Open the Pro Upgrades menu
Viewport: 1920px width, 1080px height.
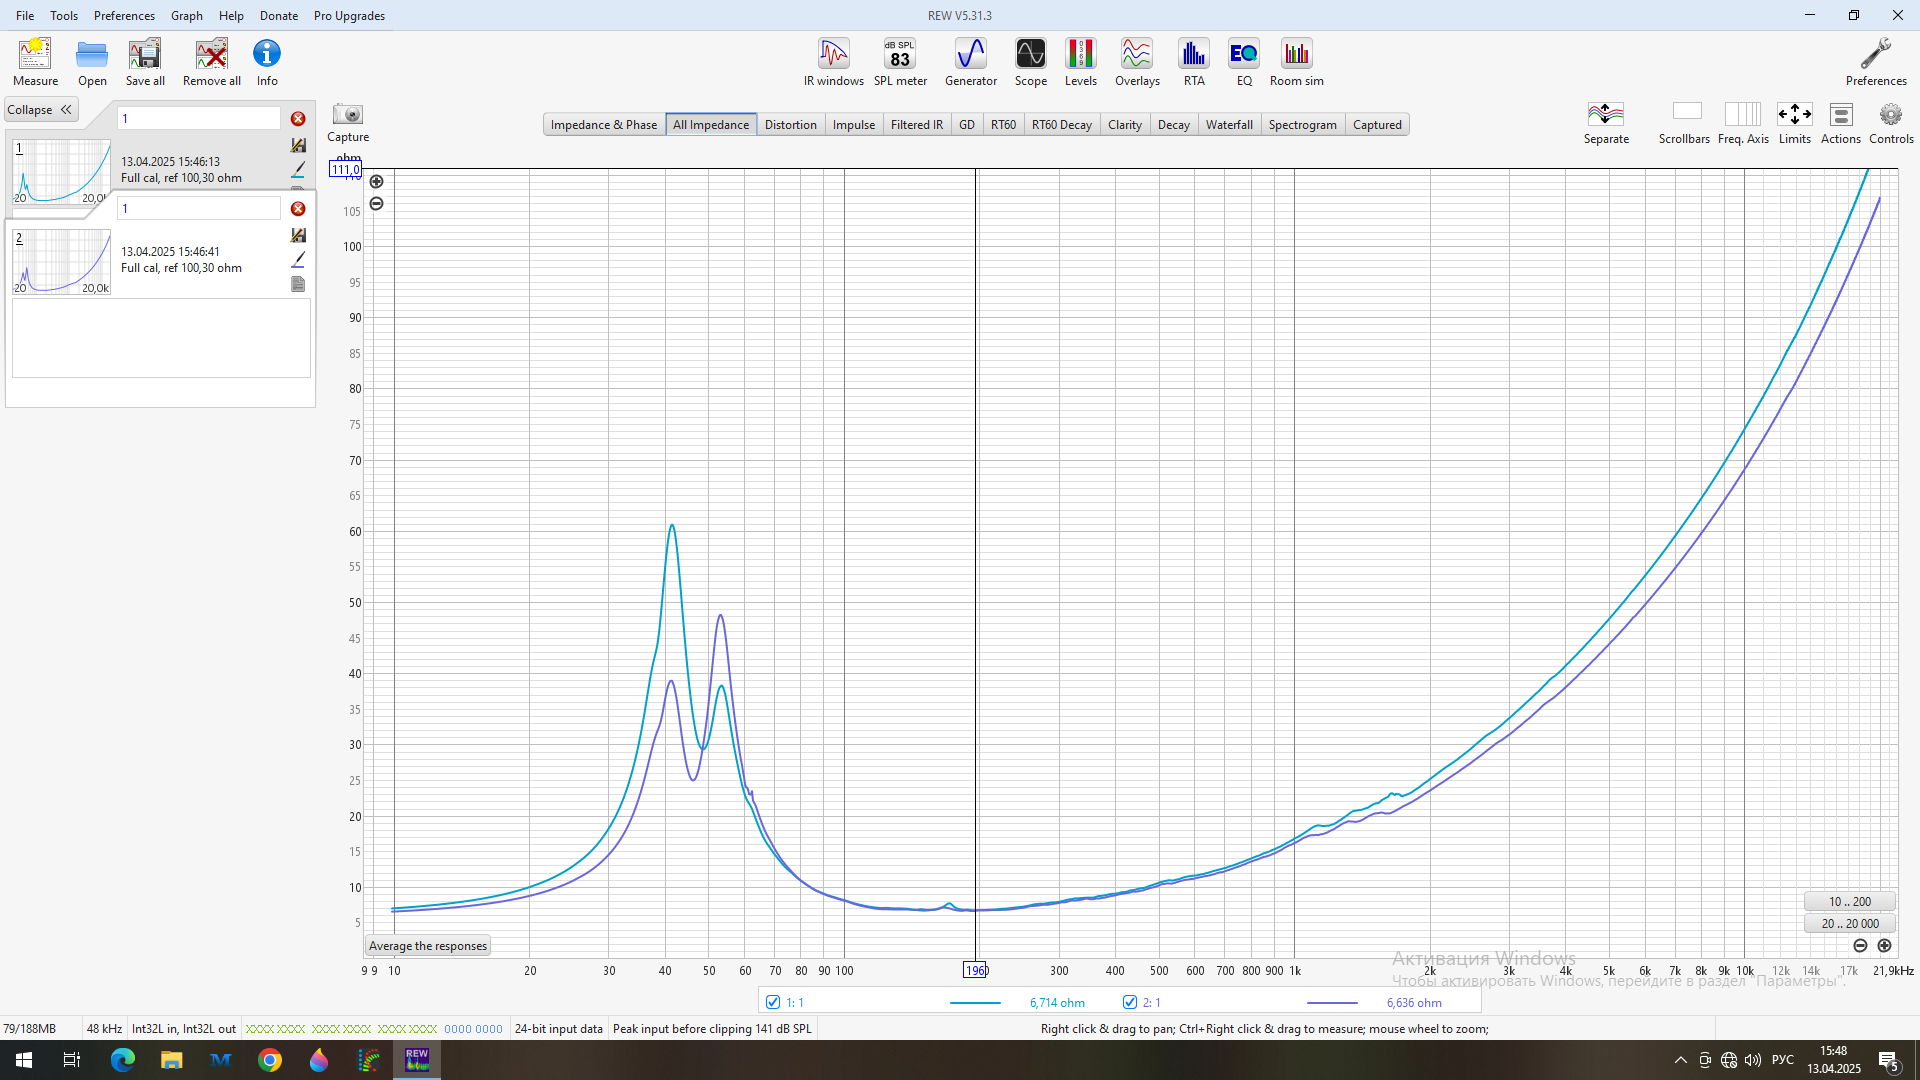pyautogui.click(x=349, y=15)
